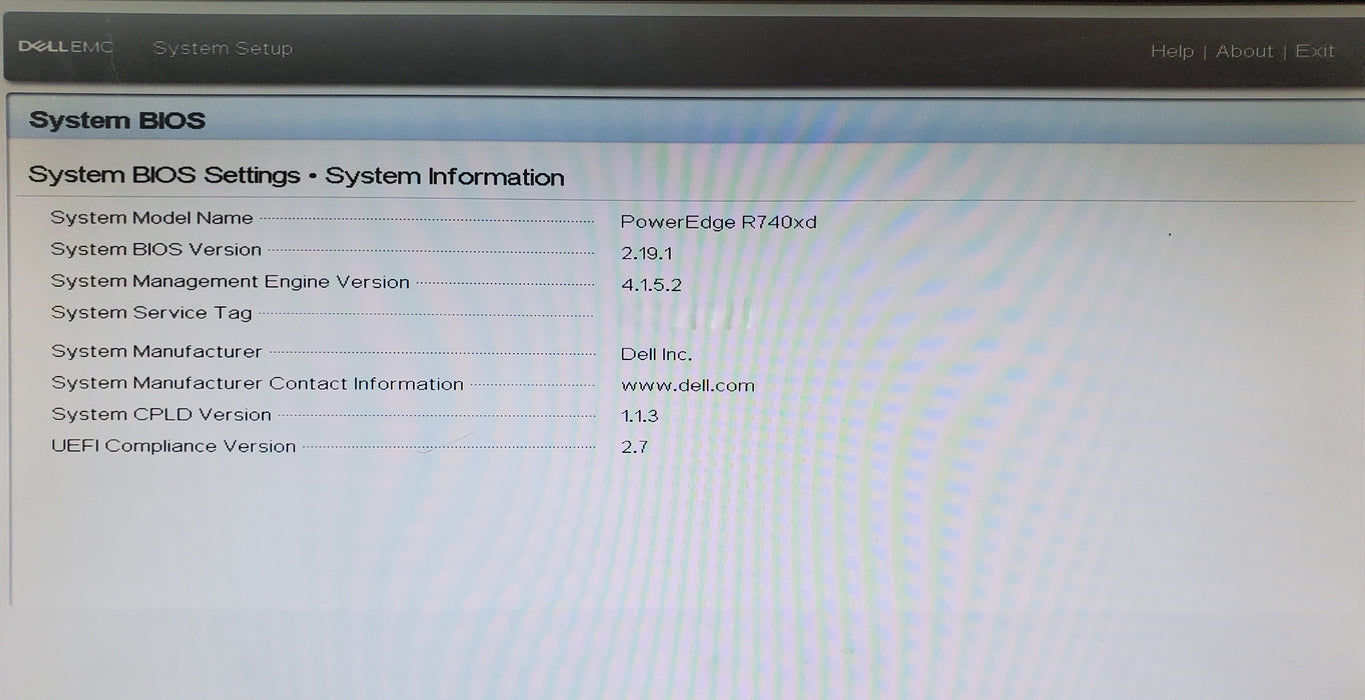Open the www.dell.com link
Screen dimensions: 1365x700
(x=687, y=385)
